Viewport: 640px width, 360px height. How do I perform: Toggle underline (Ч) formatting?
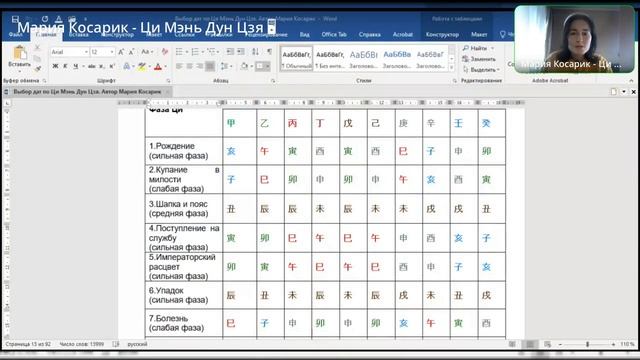[76, 66]
